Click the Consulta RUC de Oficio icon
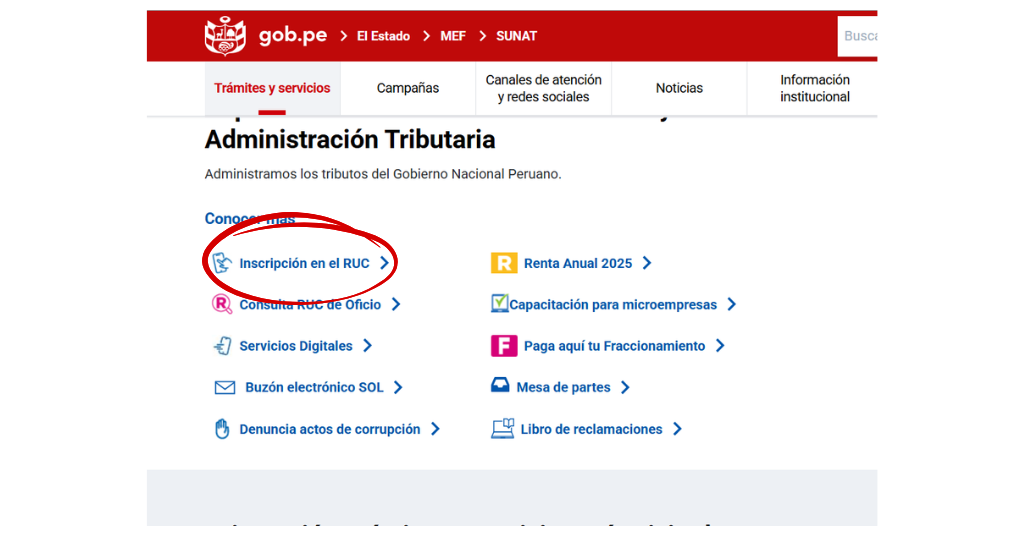This screenshot has width=1024, height=536. 222,304
